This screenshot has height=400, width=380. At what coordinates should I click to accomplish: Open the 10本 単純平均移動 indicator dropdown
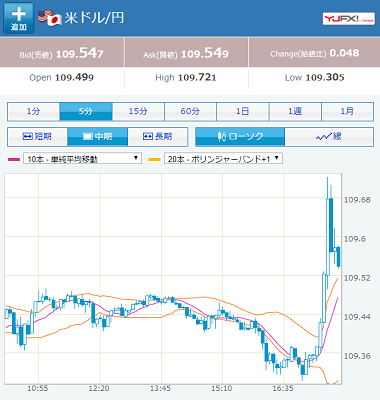click(82, 159)
